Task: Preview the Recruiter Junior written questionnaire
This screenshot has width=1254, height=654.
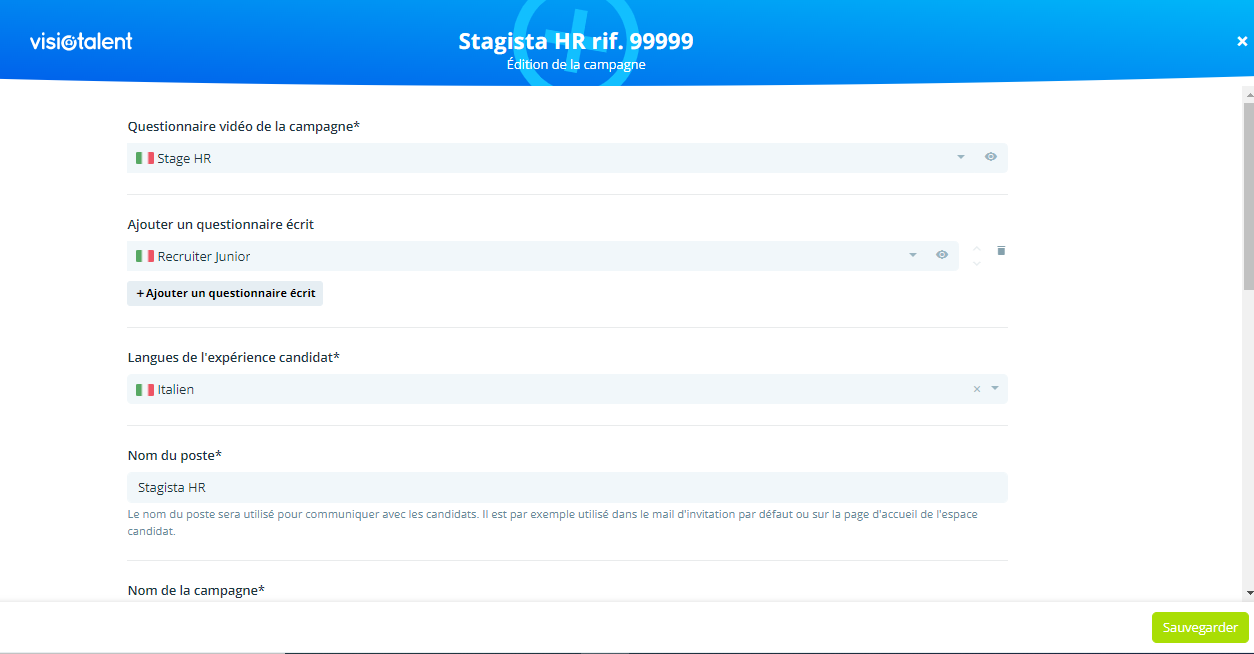Action: [x=941, y=255]
